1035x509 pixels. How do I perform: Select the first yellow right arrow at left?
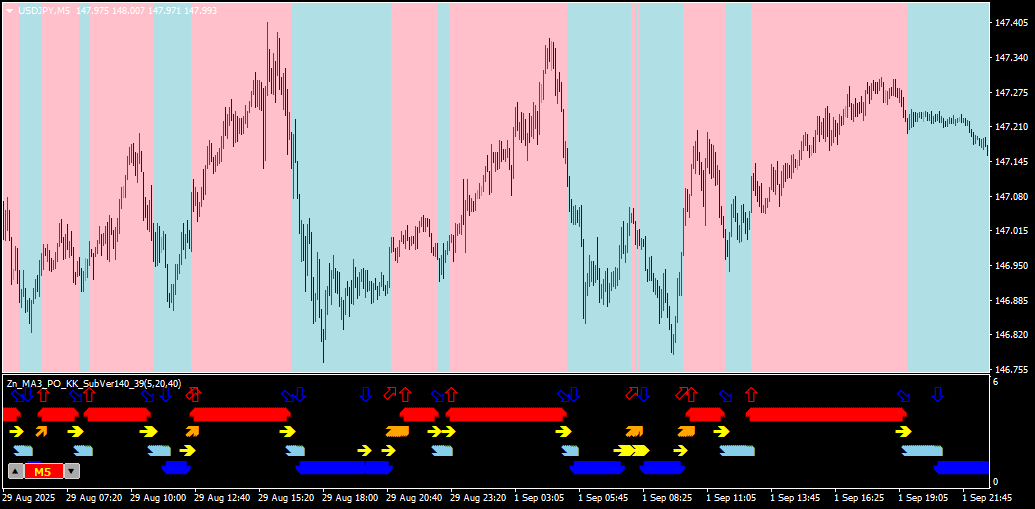click(17, 432)
